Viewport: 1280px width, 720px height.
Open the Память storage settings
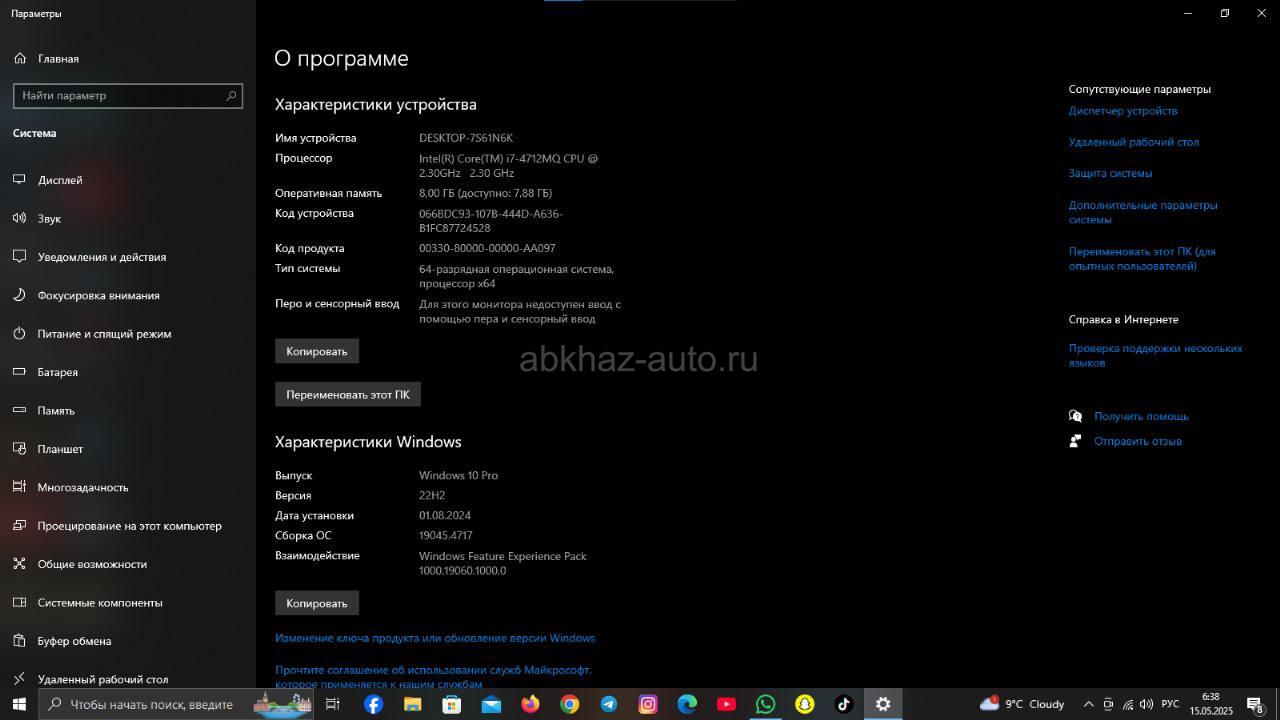56,411
